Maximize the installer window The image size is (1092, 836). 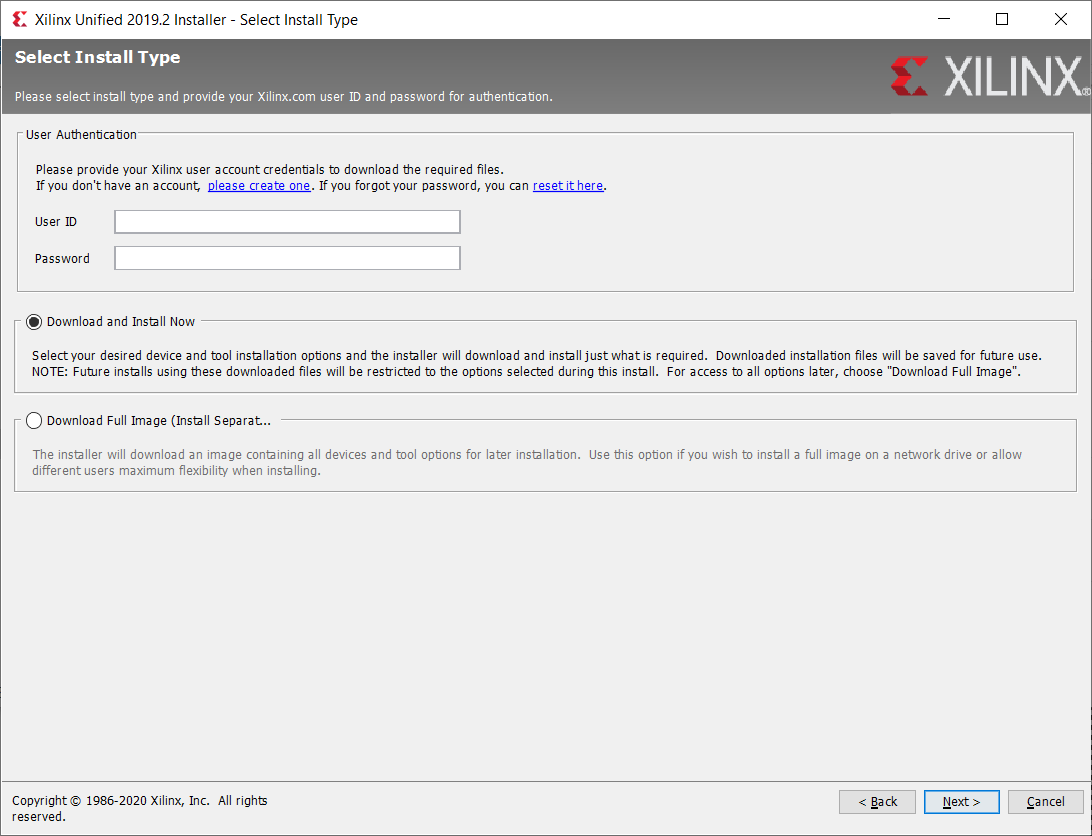coord(1002,19)
